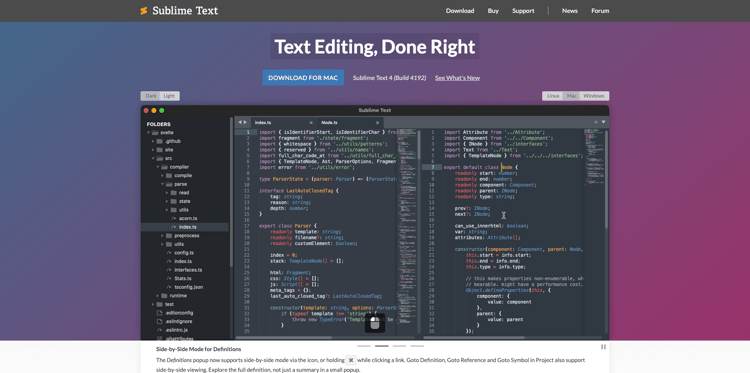Open the Download nav item
The image size is (750, 373).
(460, 11)
